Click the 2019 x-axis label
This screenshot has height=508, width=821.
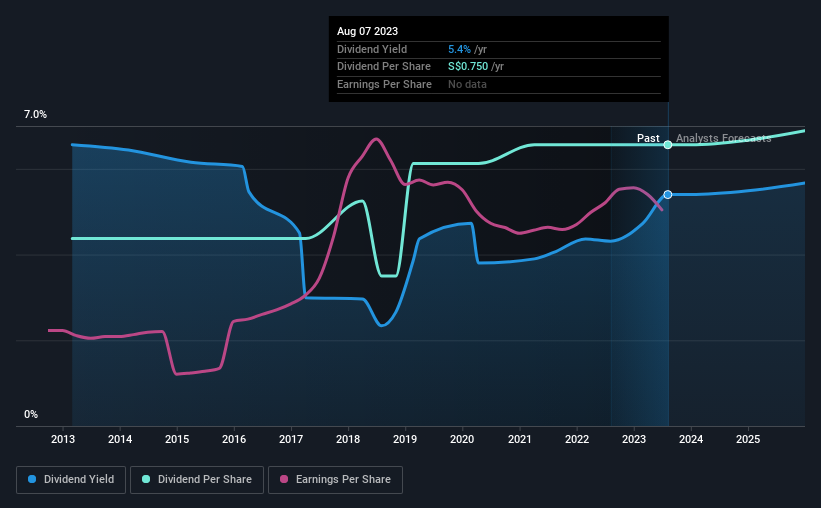405,439
